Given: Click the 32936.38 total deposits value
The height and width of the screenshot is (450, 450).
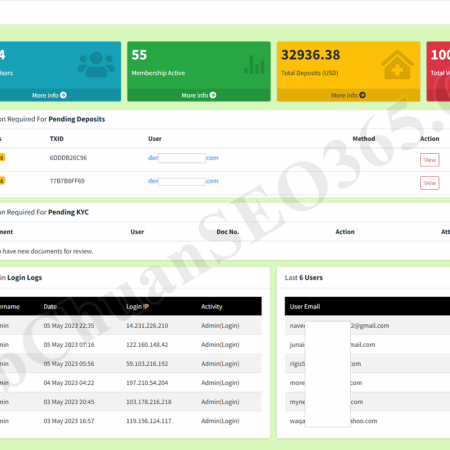Looking at the screenshot, I should [x=311, y=55].
